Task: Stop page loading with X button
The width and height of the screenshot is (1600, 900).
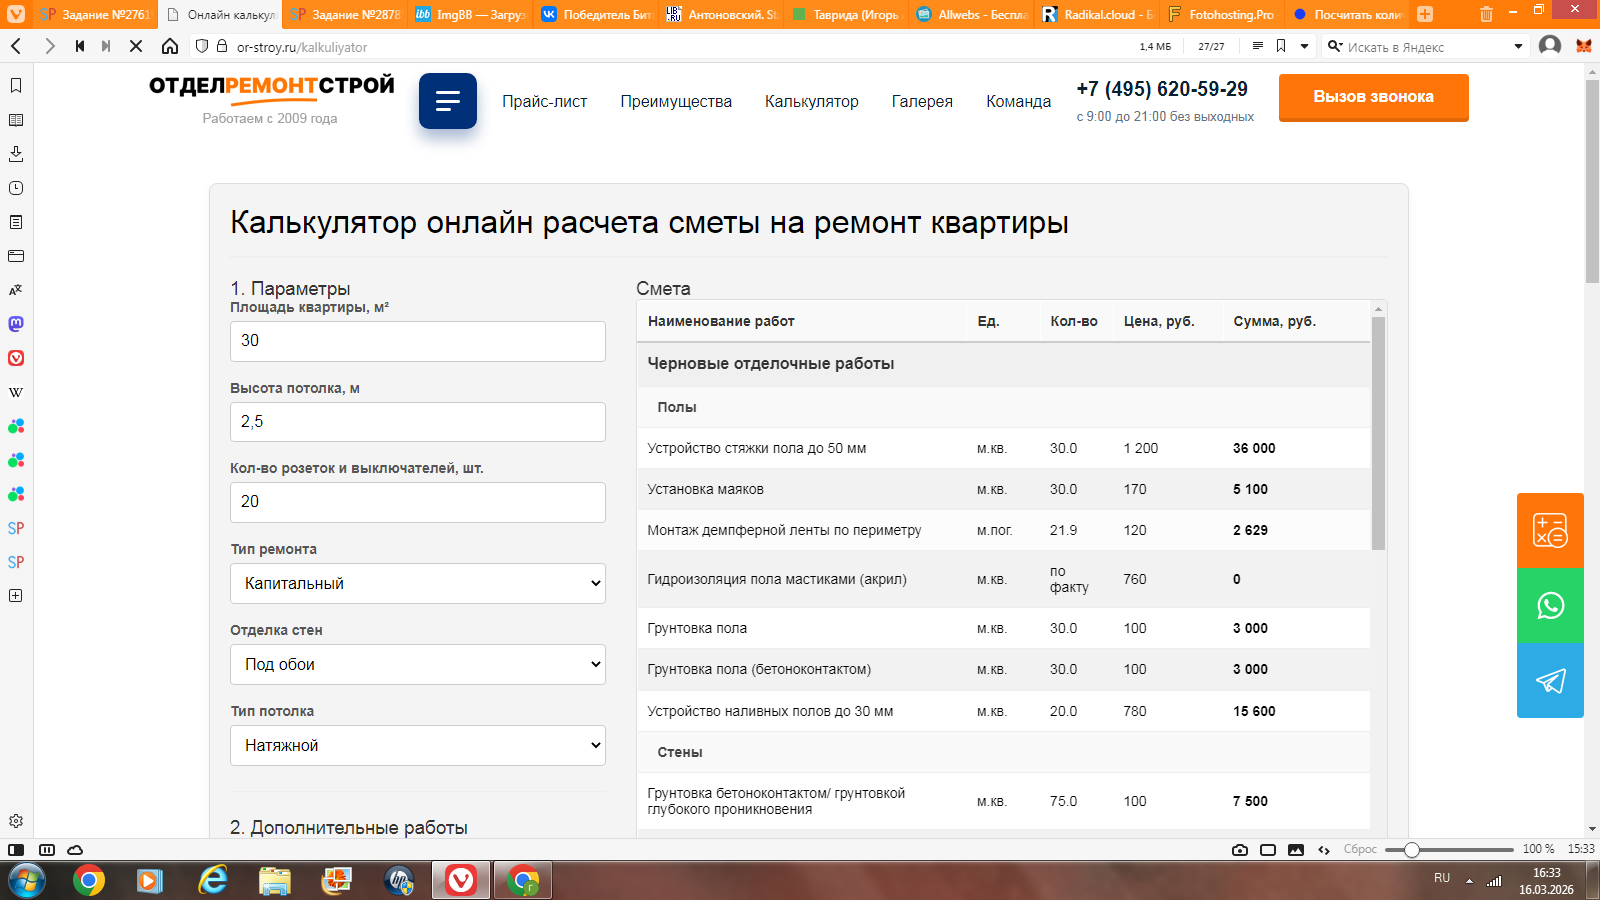Action: click(x=136, y=46)
